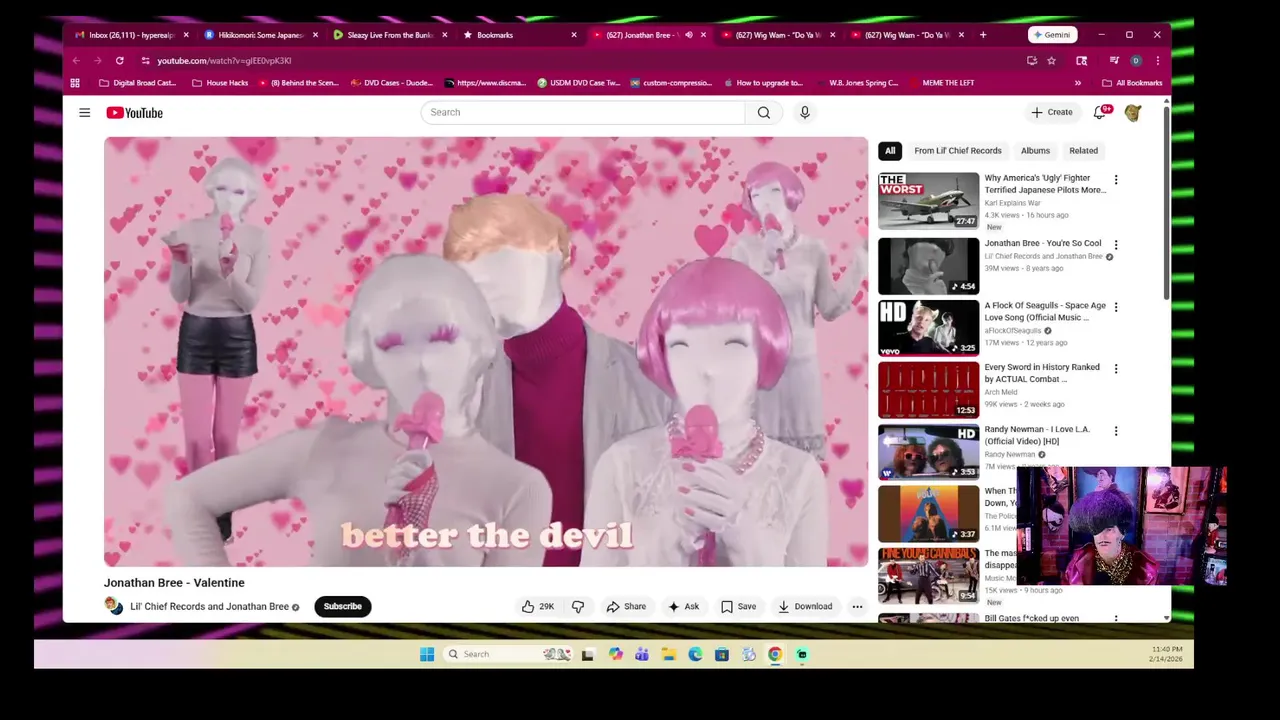Open the Digital Broad Cast bookmark folder
Viewport: 1280px width, 720px height.
coord(137,83)
